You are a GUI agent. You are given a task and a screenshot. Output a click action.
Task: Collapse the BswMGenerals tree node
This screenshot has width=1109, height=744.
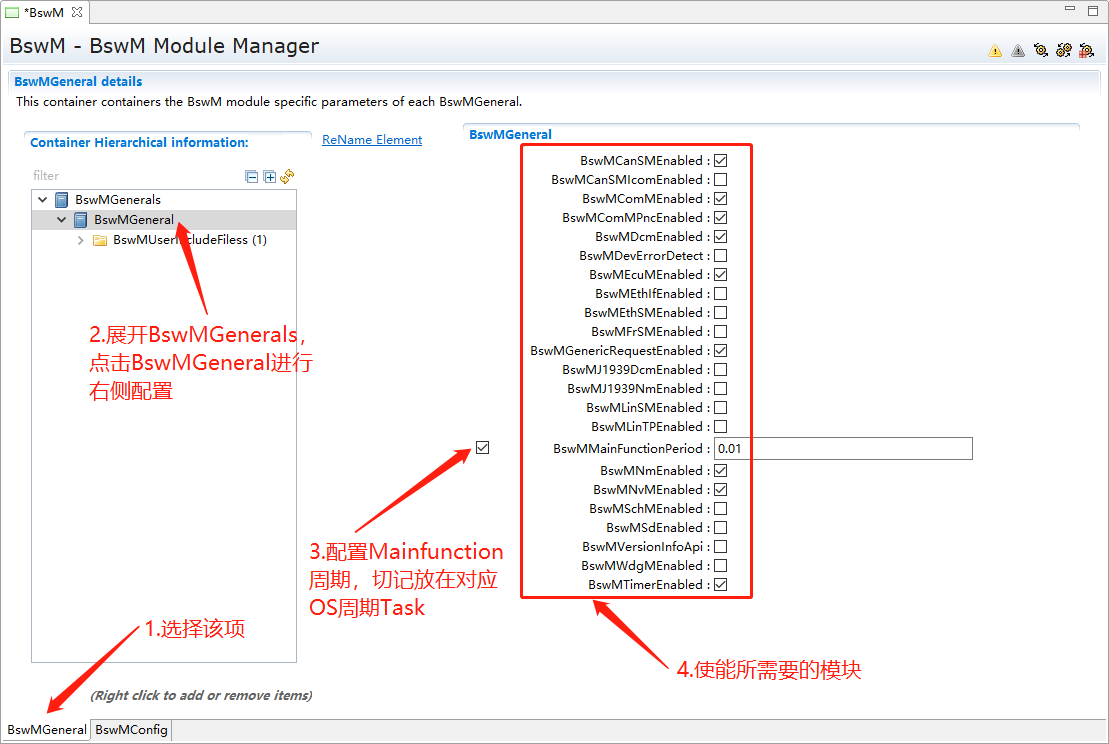tap(43, 199)
